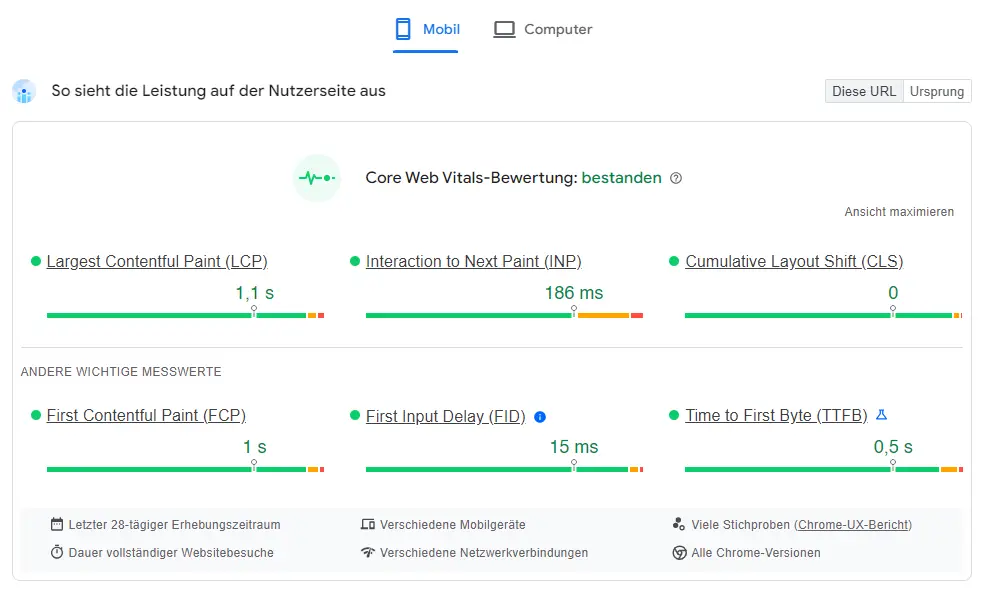Open the Largest Contentful Paint (LCP) link
Image resolution: width=981 pixels, height=591 pixels.
point(157,261)
